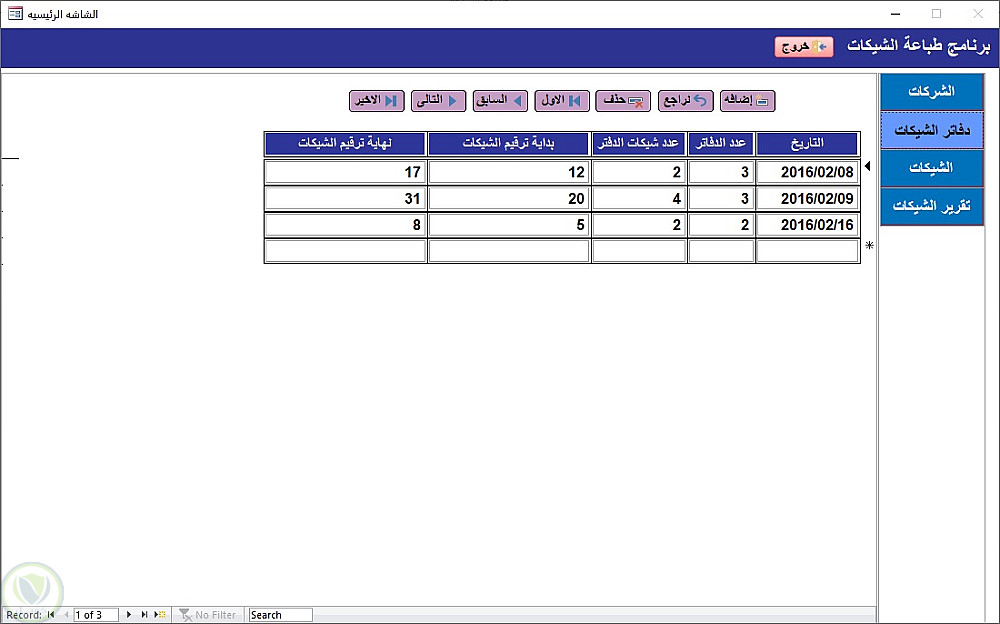Click the تراجع undo button

coord(686,101)
